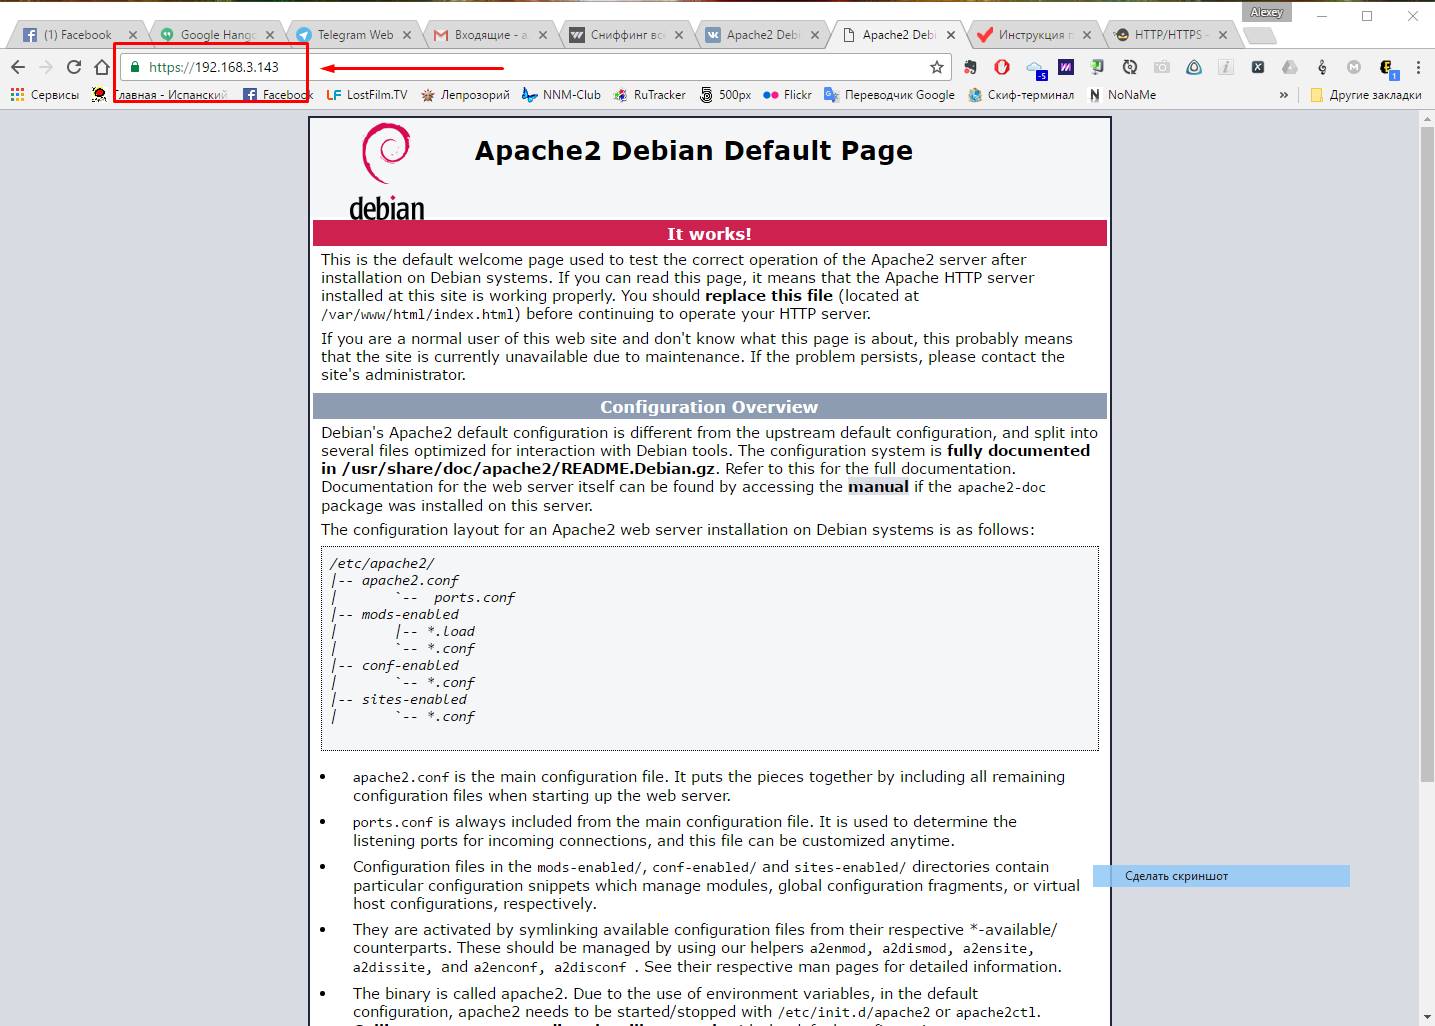Click the gray Google Drive extension
The height and width of the screenshot is (1026, 1435).
pos(1290,67)
